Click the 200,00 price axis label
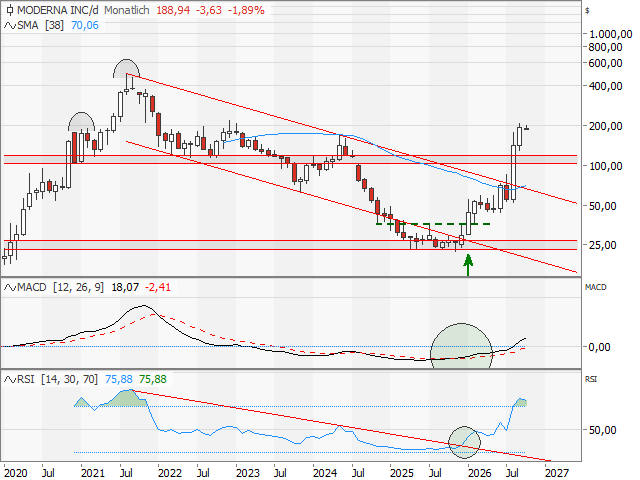640x480 pixels. pyautogui.click(x=605, y=126)
